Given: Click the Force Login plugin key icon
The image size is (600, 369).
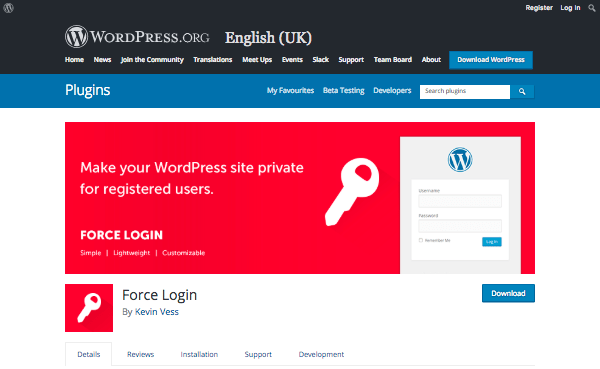Looking at the screenshot, I should pos(89,308).
